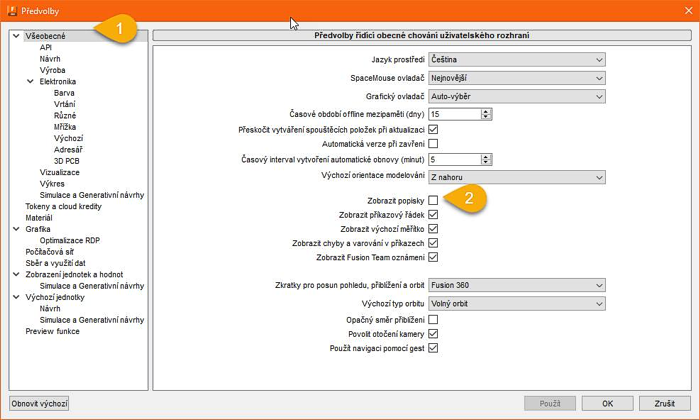Open the Grafický ovladač dropdown

click(x=516, y=96)
